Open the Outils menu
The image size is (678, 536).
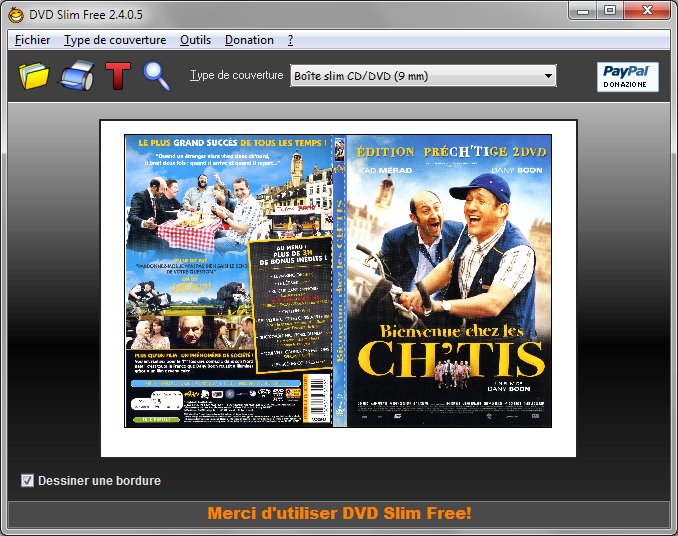coord(195,40)
